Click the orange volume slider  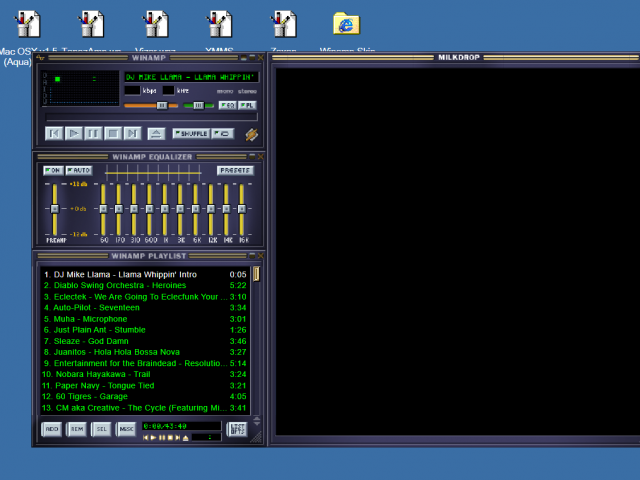tap(151, 106)
